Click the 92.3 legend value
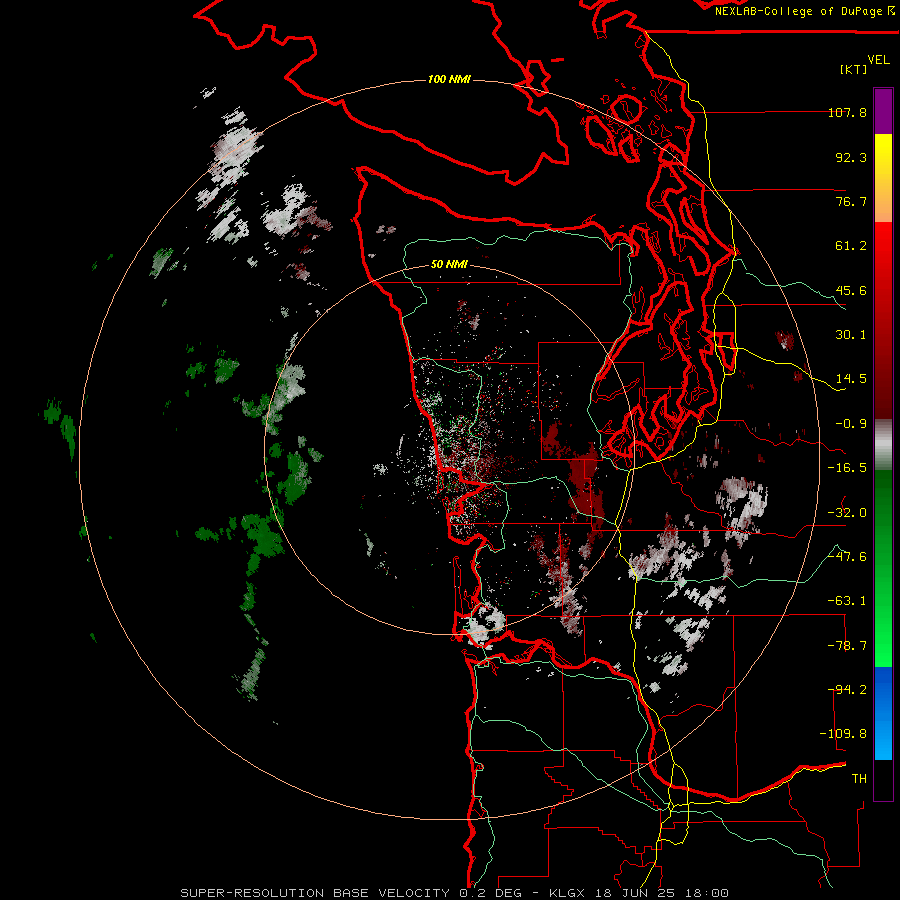 (x=851, y=157)
